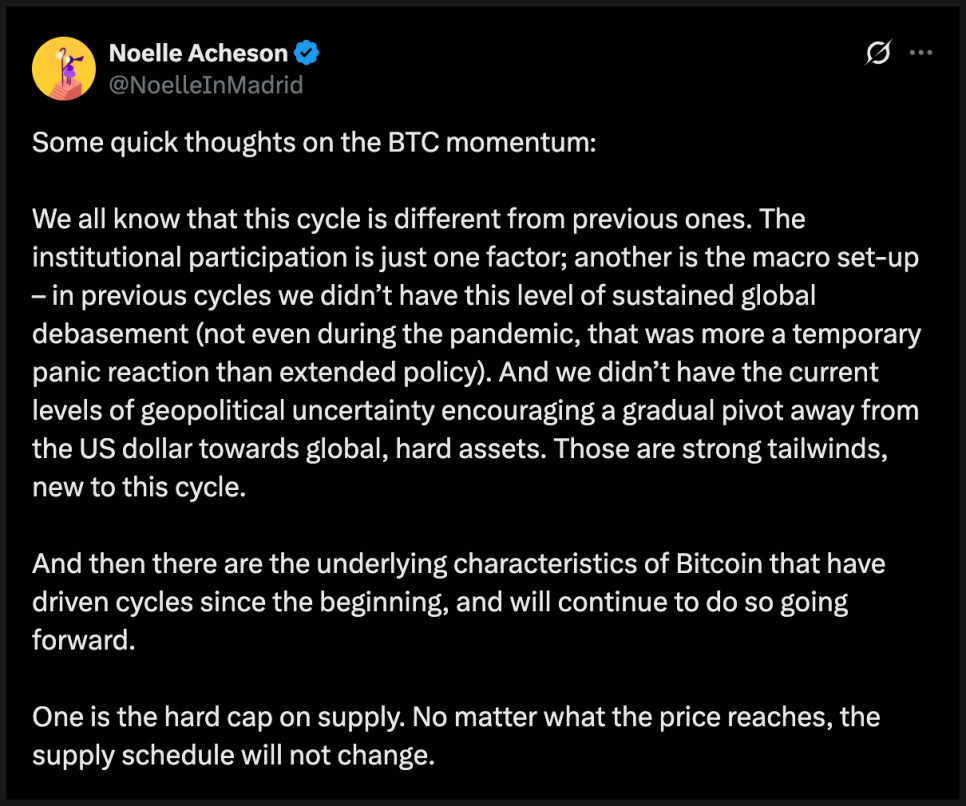Viewport: 966px width, 806px height.
Task: Click the text 'supply schedule will not change.'
Action: point(233,755)
